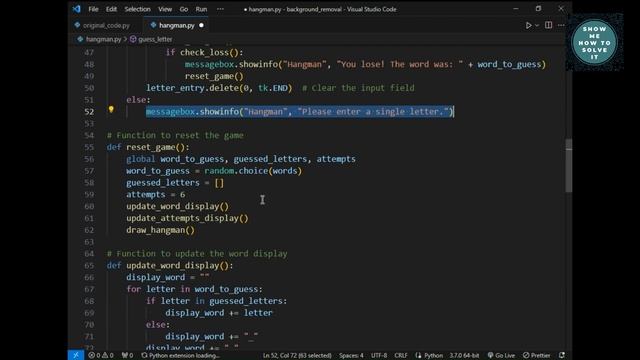Click the Prettier status bar item
The height and width of the screenshot is (360, 640).
tap(536, 355)
